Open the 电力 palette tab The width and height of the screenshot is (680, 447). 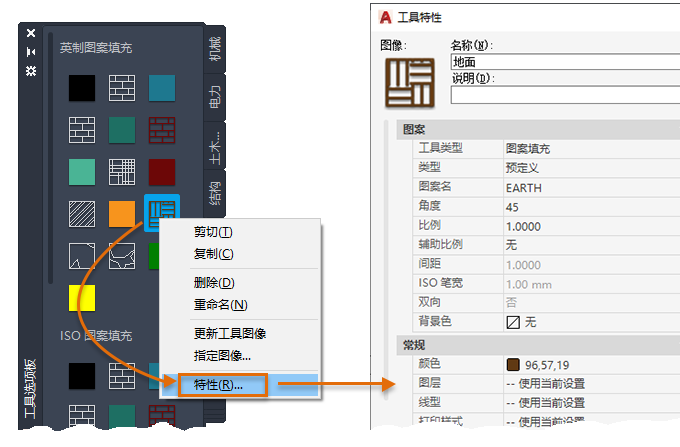point(215,97)
